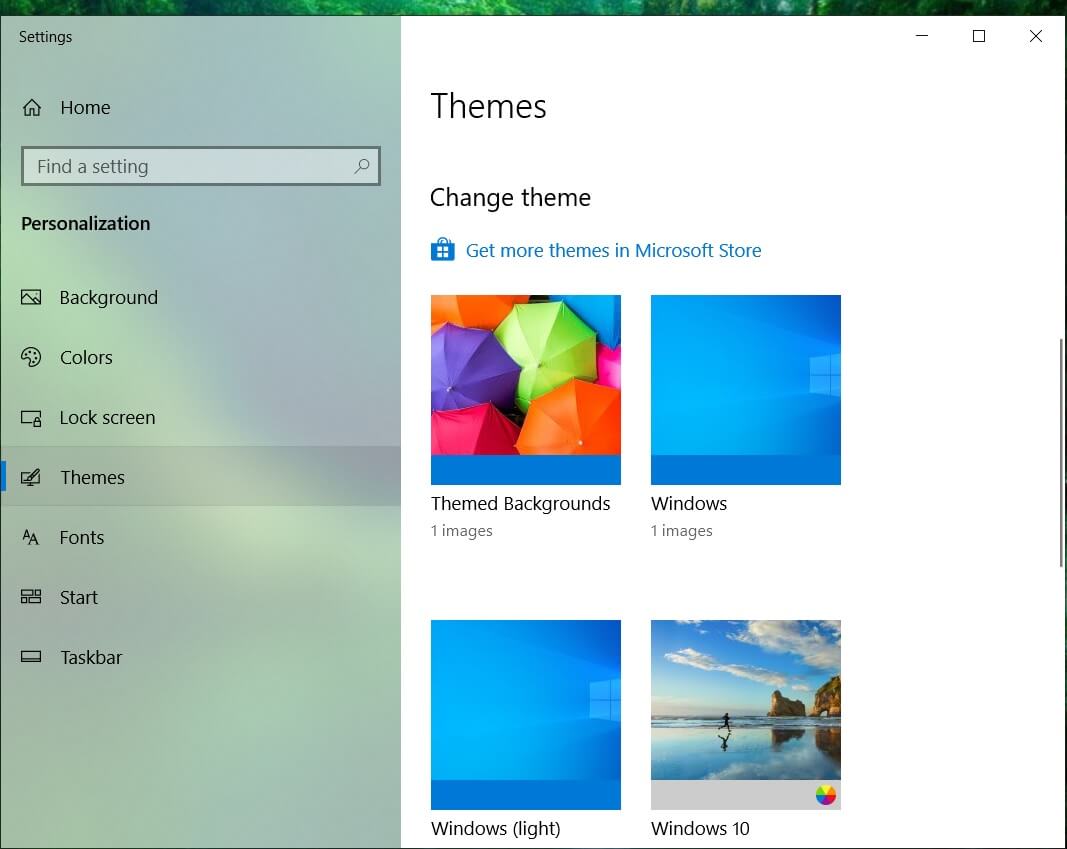This screenshot has width=1067, height=849.
Task: Click the Background picture icon
Action: pyautogui.click(x=31, y=297)
